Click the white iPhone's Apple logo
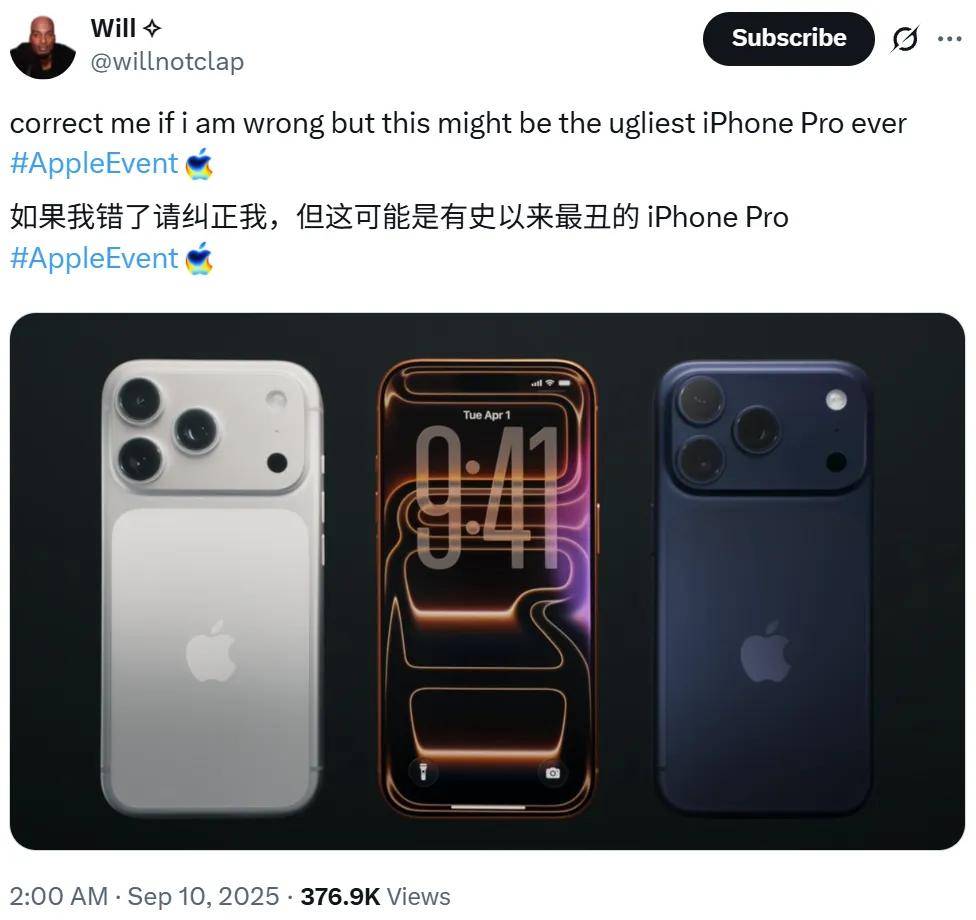 coord(211,650)
